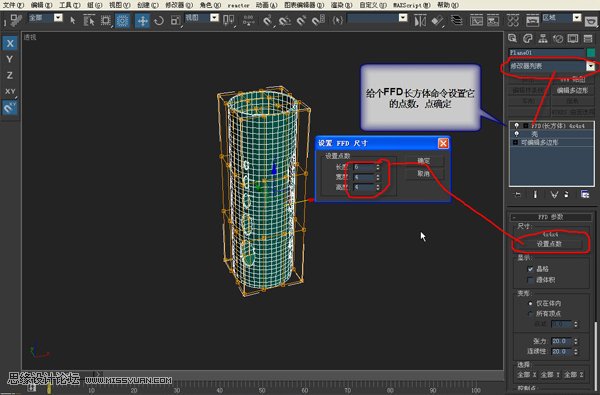Restrict to X axis button

(10, 43)
